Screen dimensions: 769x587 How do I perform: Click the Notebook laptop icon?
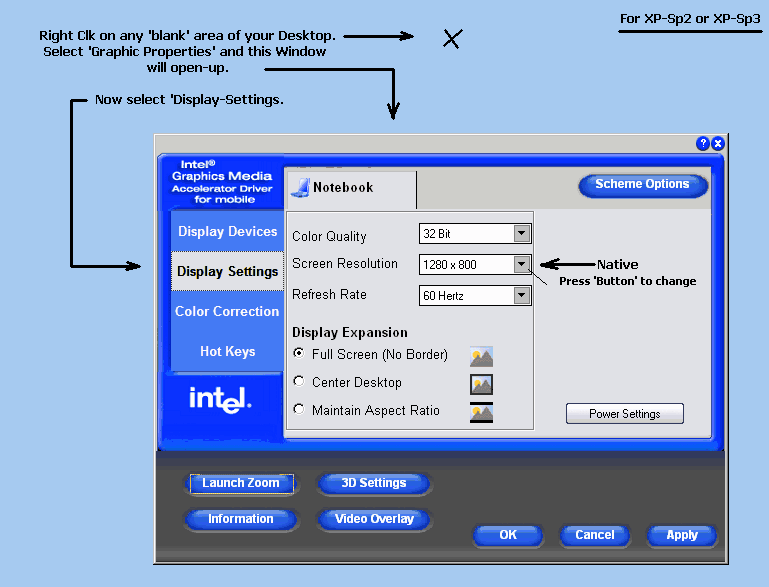click(x=300, y=187)
